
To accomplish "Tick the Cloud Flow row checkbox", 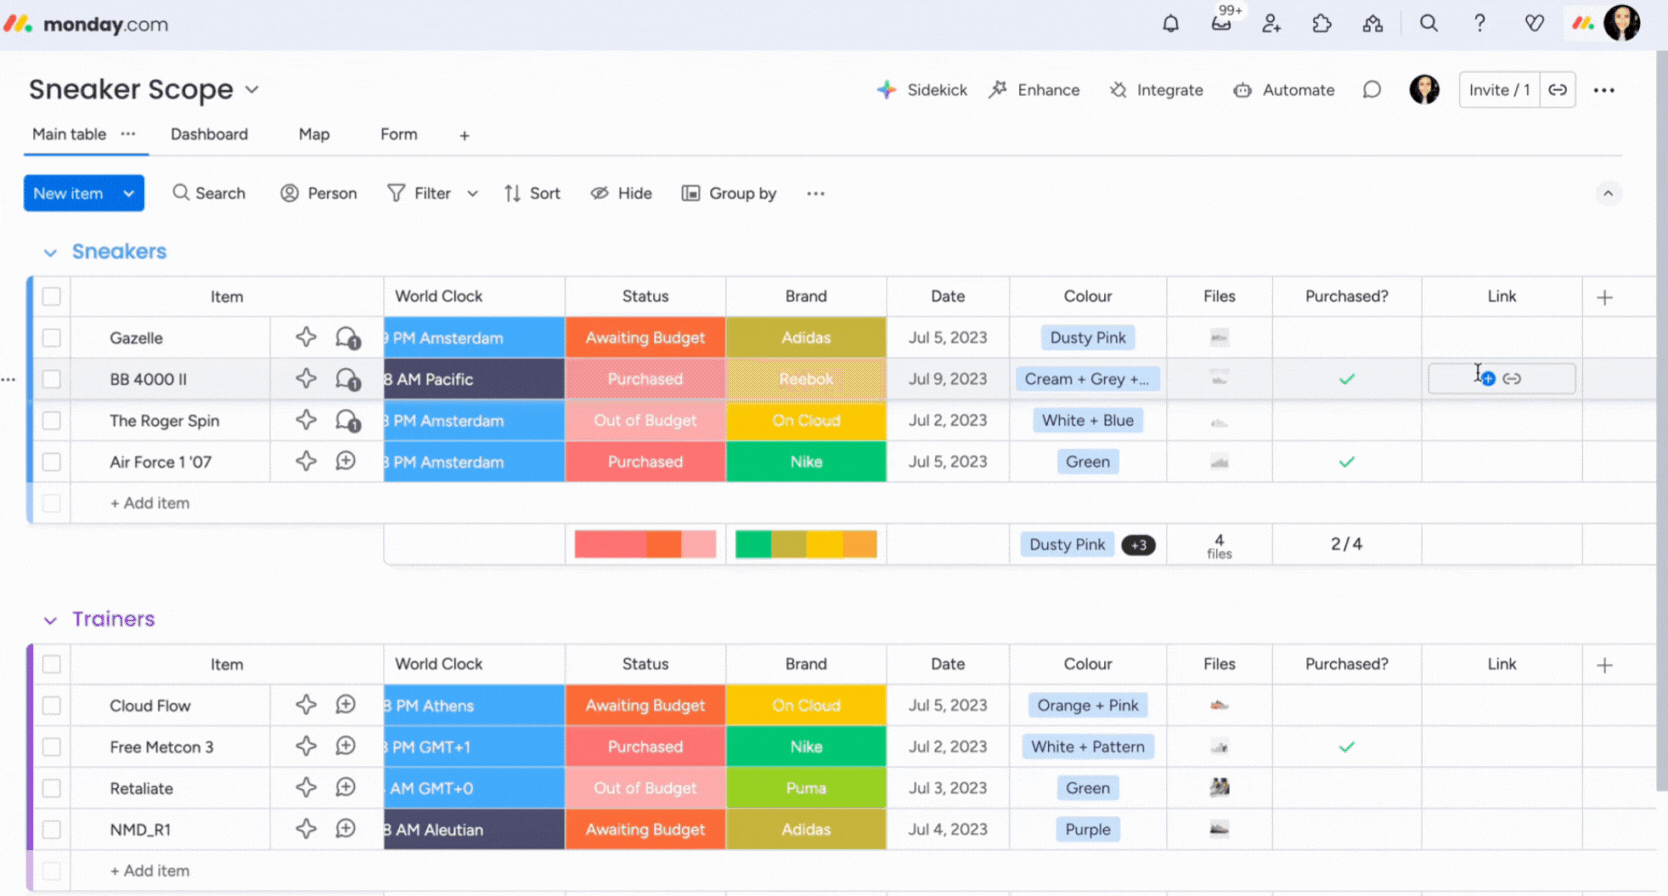I will pyautogui.click(x=51, y=705).
